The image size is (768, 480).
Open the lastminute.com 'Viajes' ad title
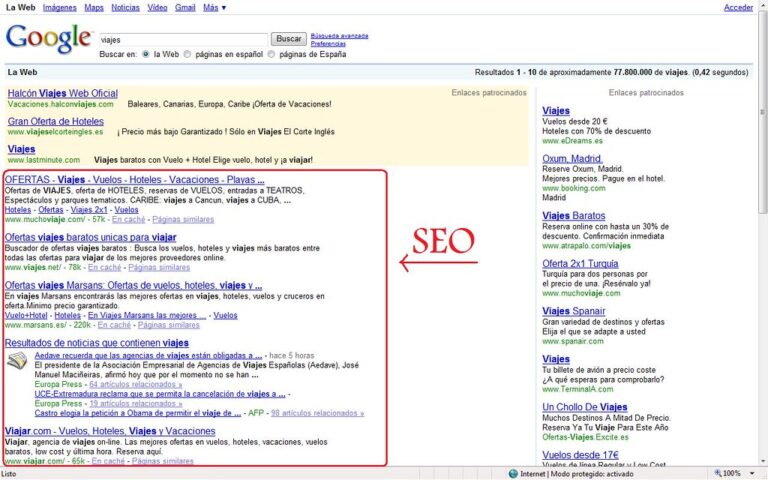[x=22, y=149]
